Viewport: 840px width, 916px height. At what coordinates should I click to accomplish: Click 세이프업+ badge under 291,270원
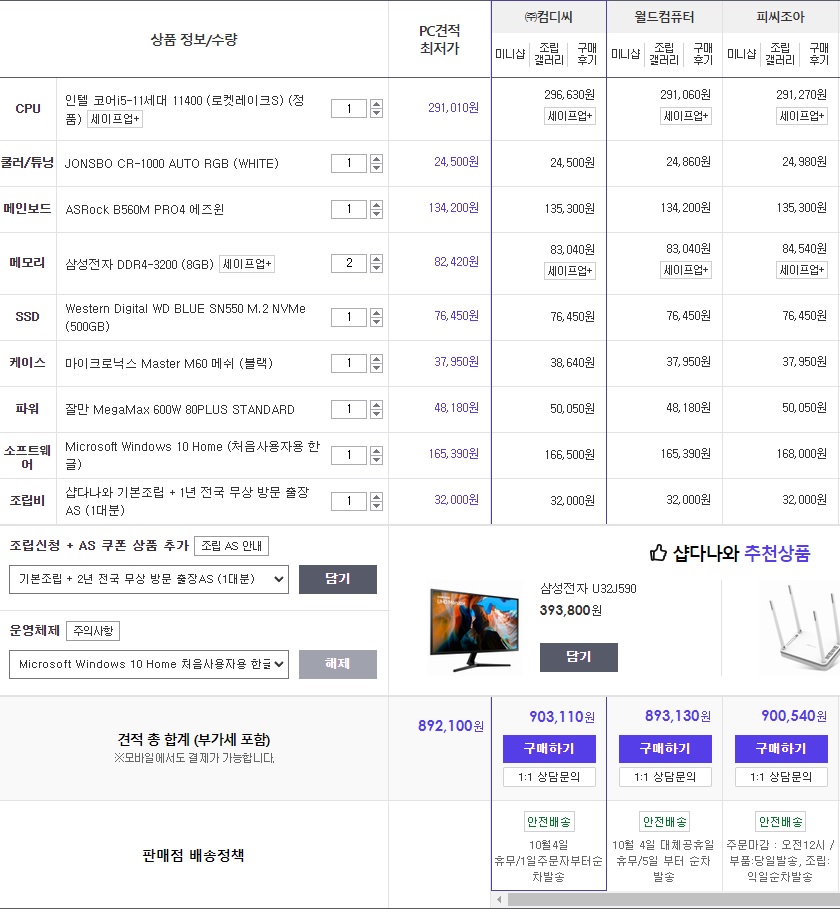pos(802,116)
